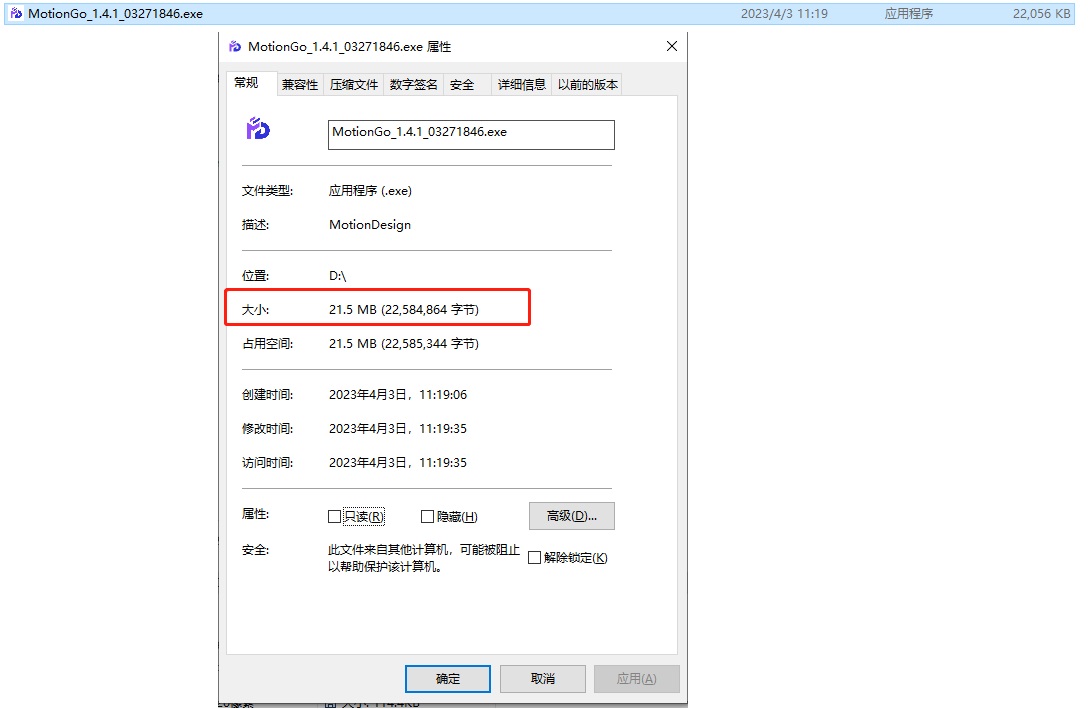Image resolution: width=1088 pixels, height=709 pixels.
Task: Cancel with the 取消 button
Action: tap(543, 678)
